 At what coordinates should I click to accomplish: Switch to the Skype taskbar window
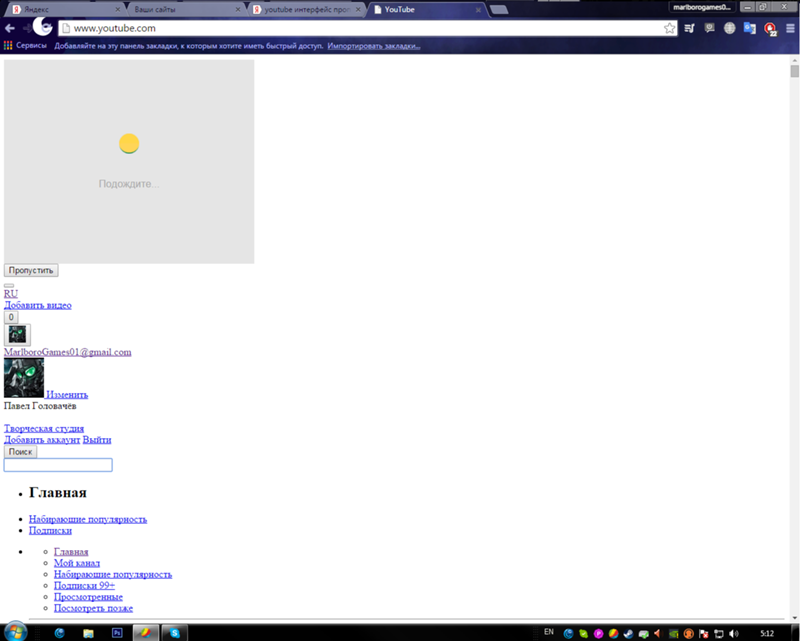[x=174, y=633]
